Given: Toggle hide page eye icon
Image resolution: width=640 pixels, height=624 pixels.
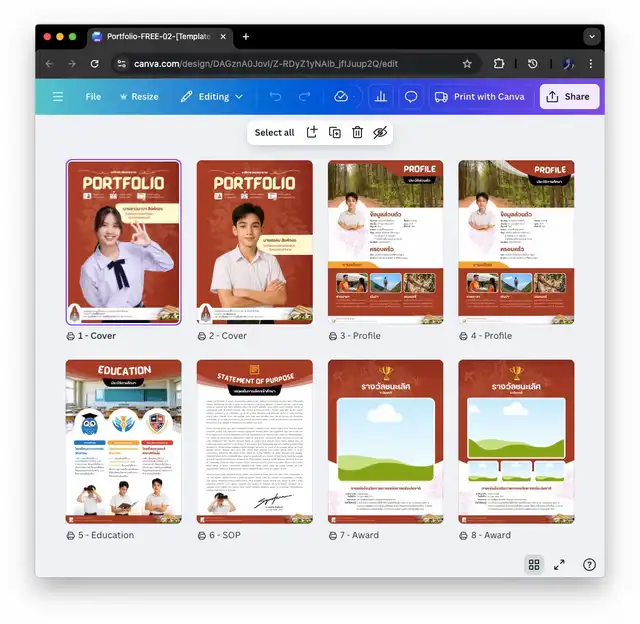Looking at the screenshot, I should [380, 132].
